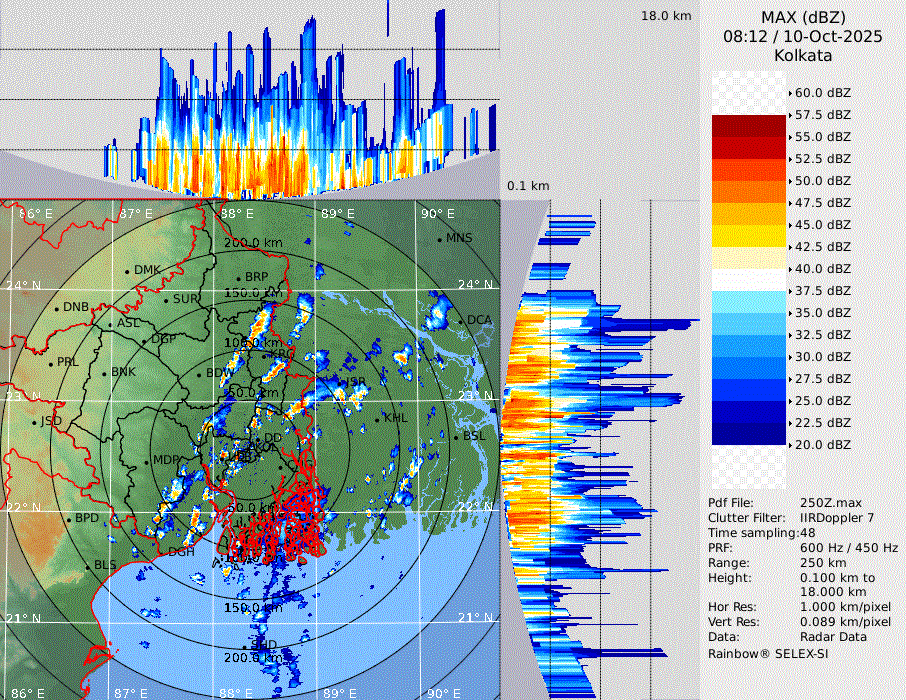Click the 08:12 / 10-Oct-2025 timestamp

tap(803, 36)
